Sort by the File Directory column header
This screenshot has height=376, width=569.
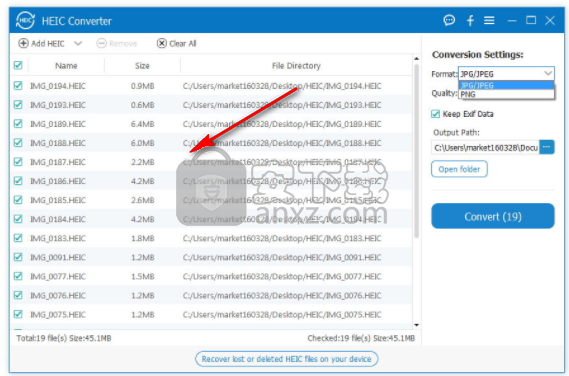pyautogui.click(x=296, y=66)
